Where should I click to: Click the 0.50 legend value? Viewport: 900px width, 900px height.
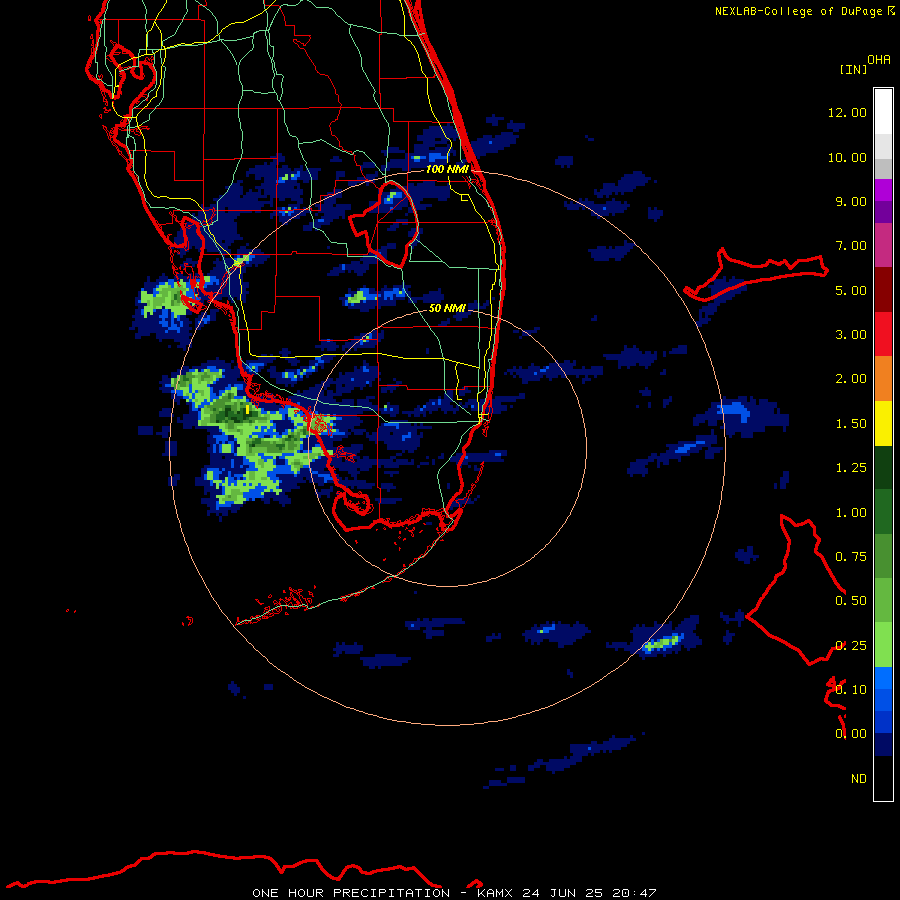[851, 601]
